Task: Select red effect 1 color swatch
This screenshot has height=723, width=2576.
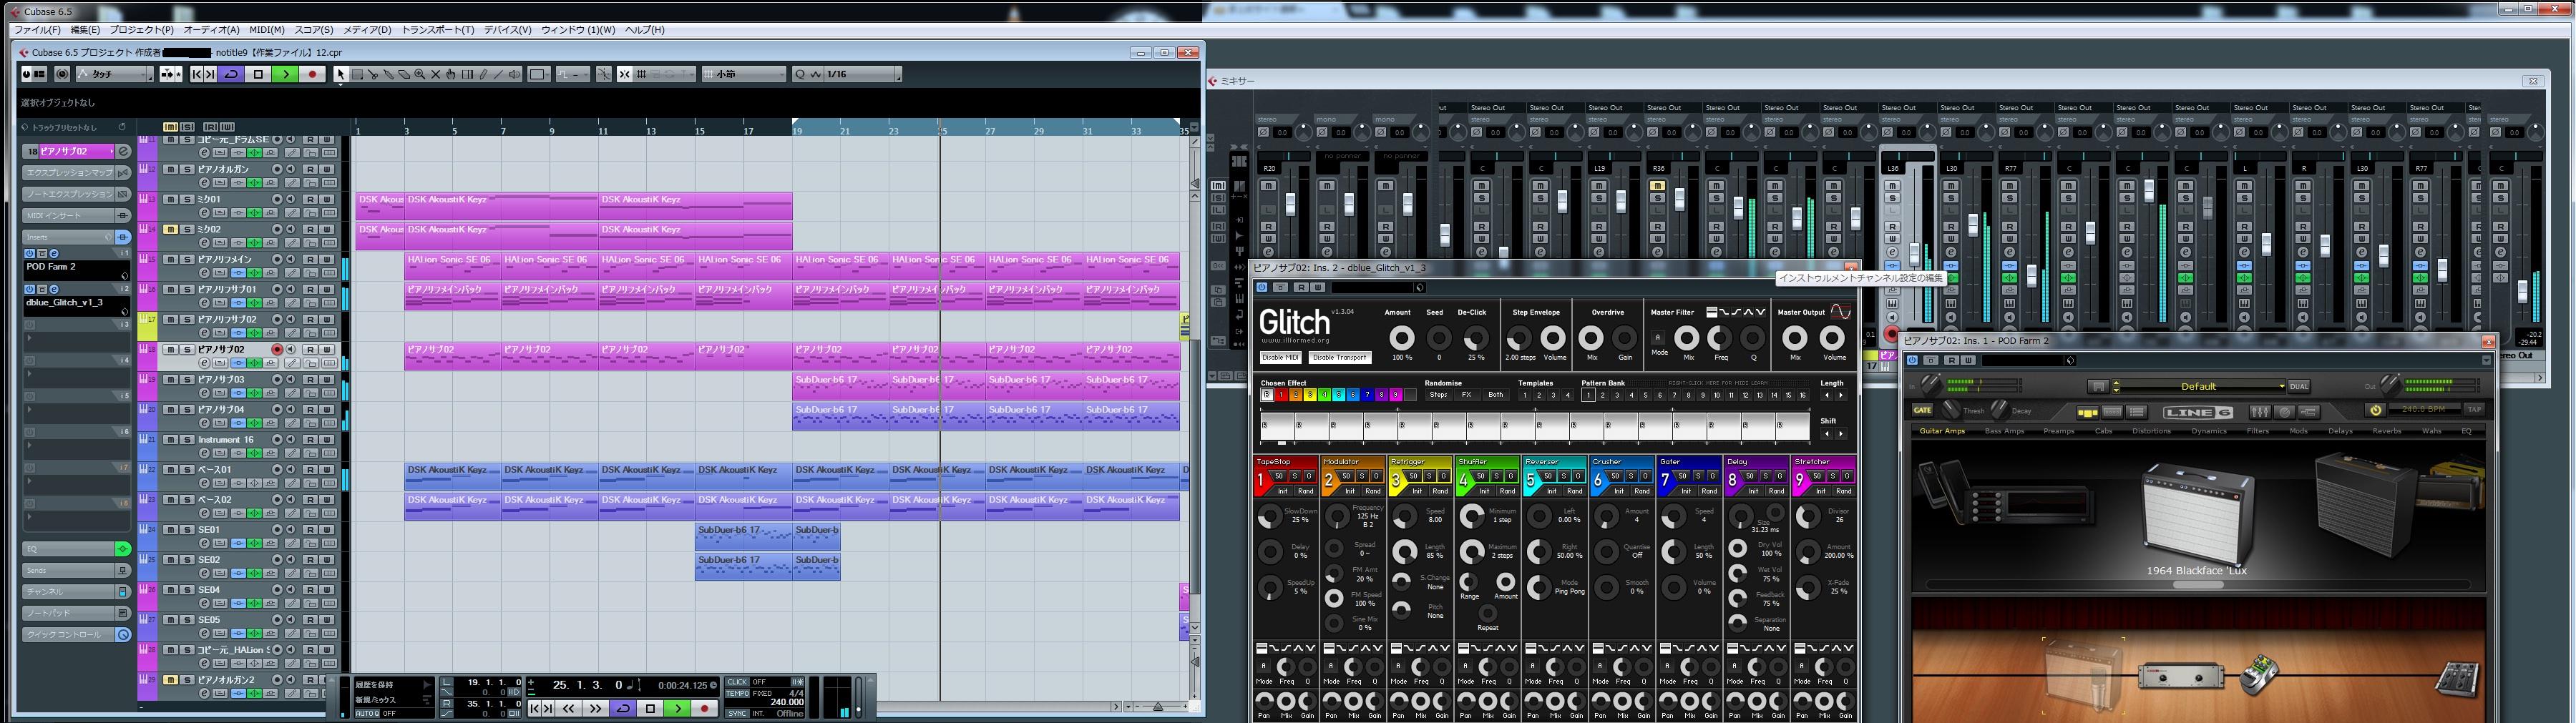Action: pyautogui.click(x=1281, y=395)
